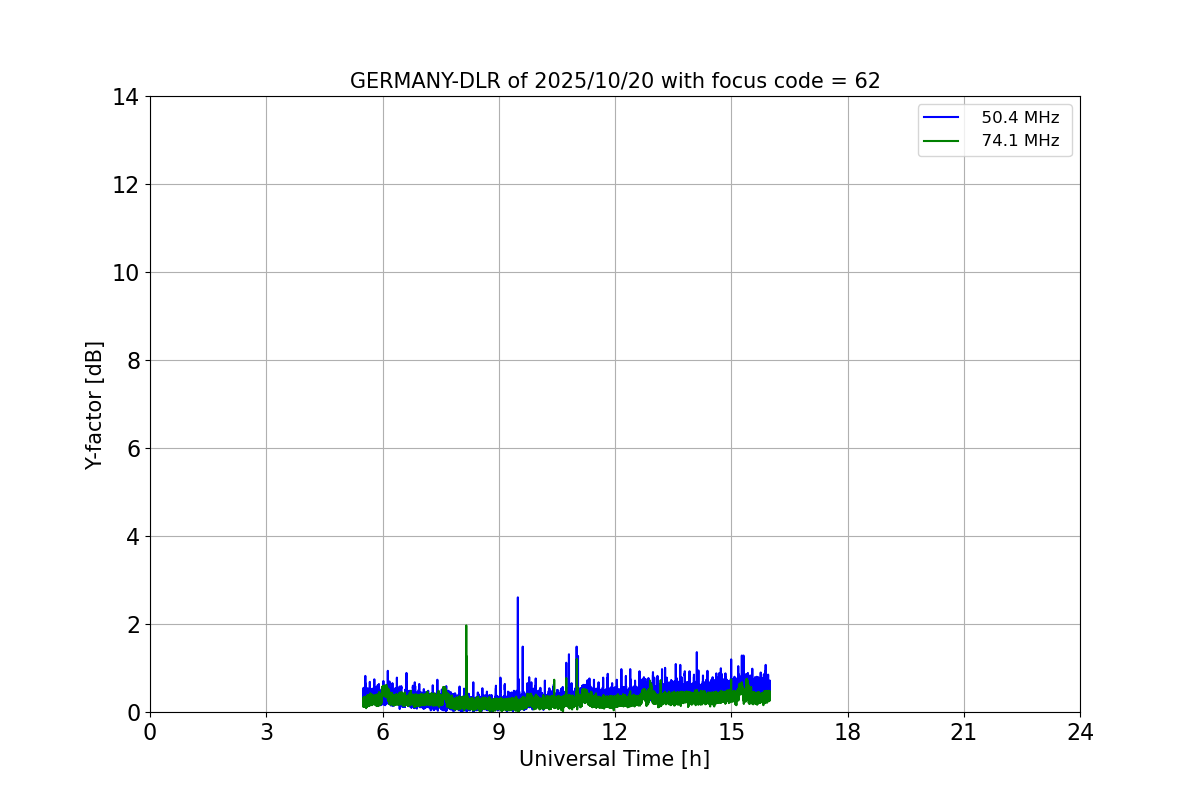The image size is (1200, 800).
Task: Click the 'Y-factor [dB]' axis label
Action: [x=94, y=405]
